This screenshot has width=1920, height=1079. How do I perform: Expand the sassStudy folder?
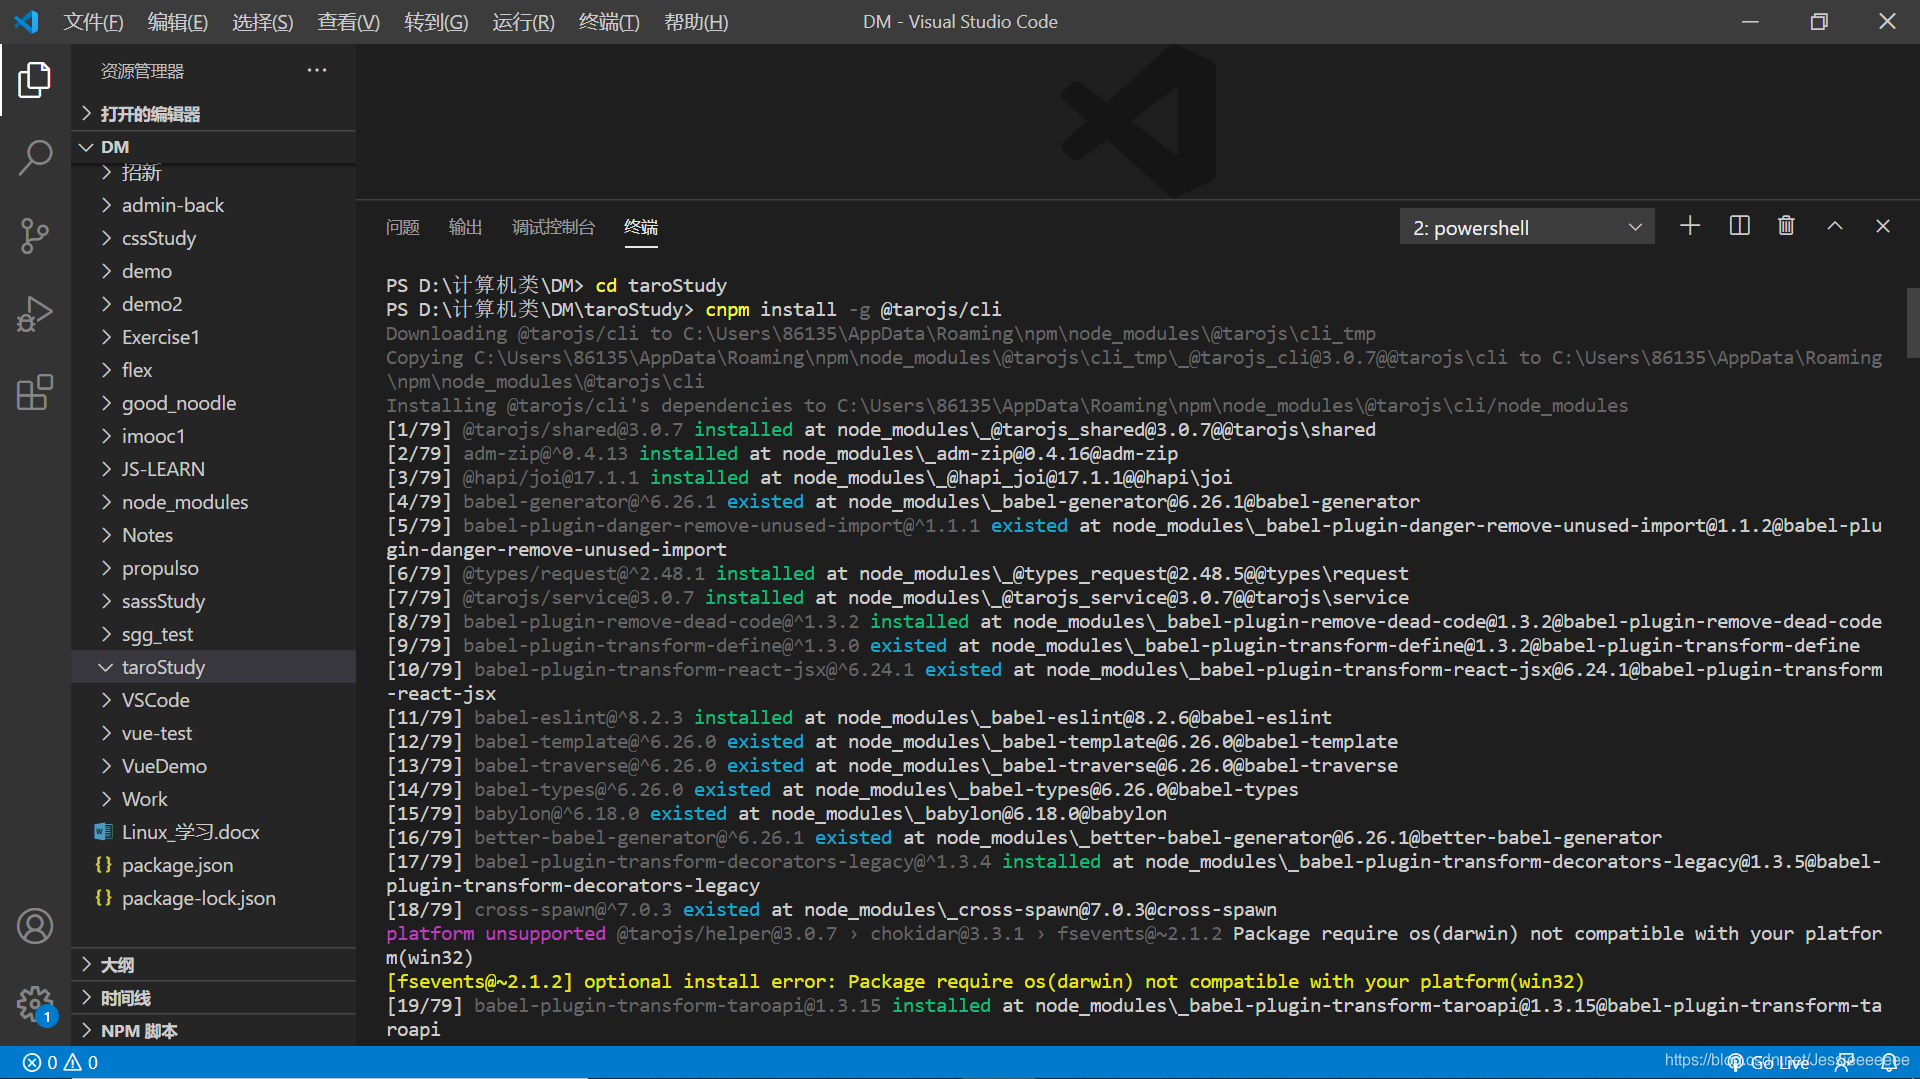[x=214, y=601]
